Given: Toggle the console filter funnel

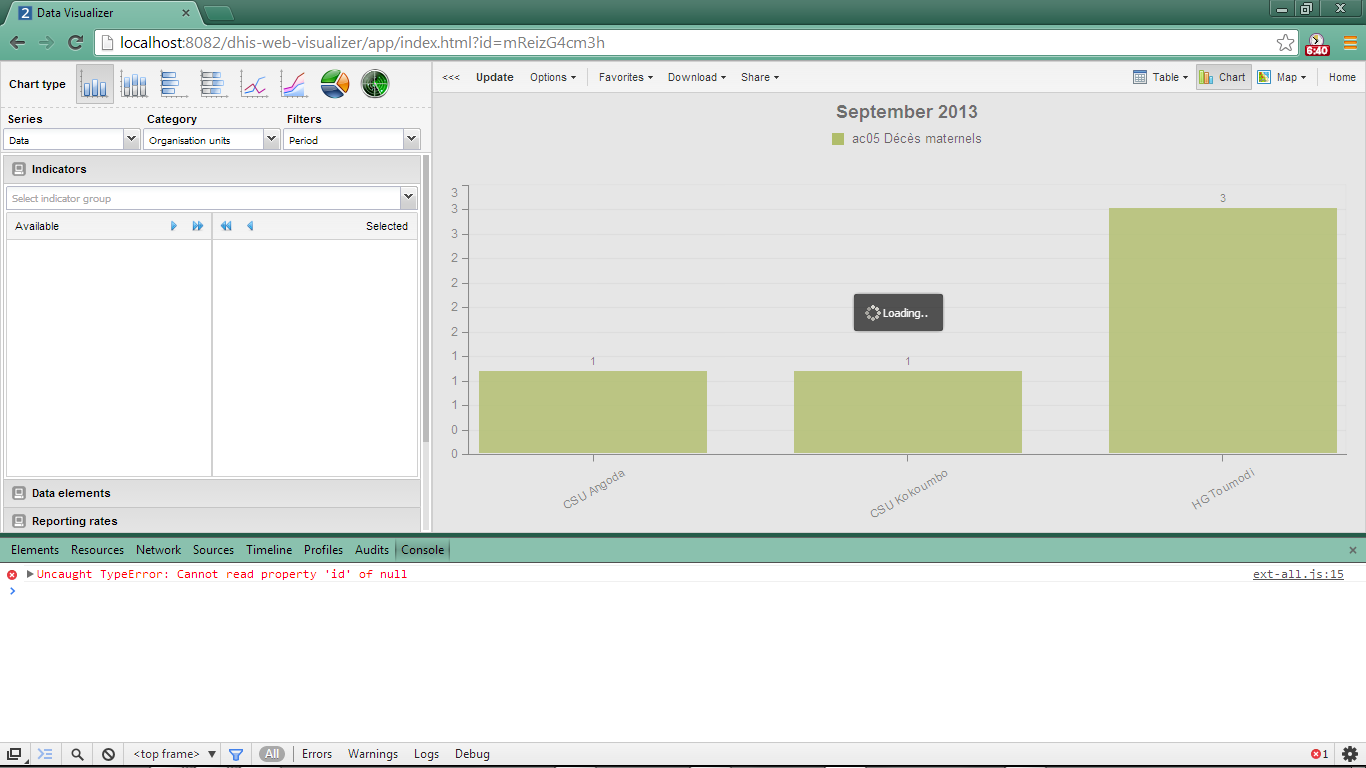Looking at the screenshot, I should coord(236,754).
